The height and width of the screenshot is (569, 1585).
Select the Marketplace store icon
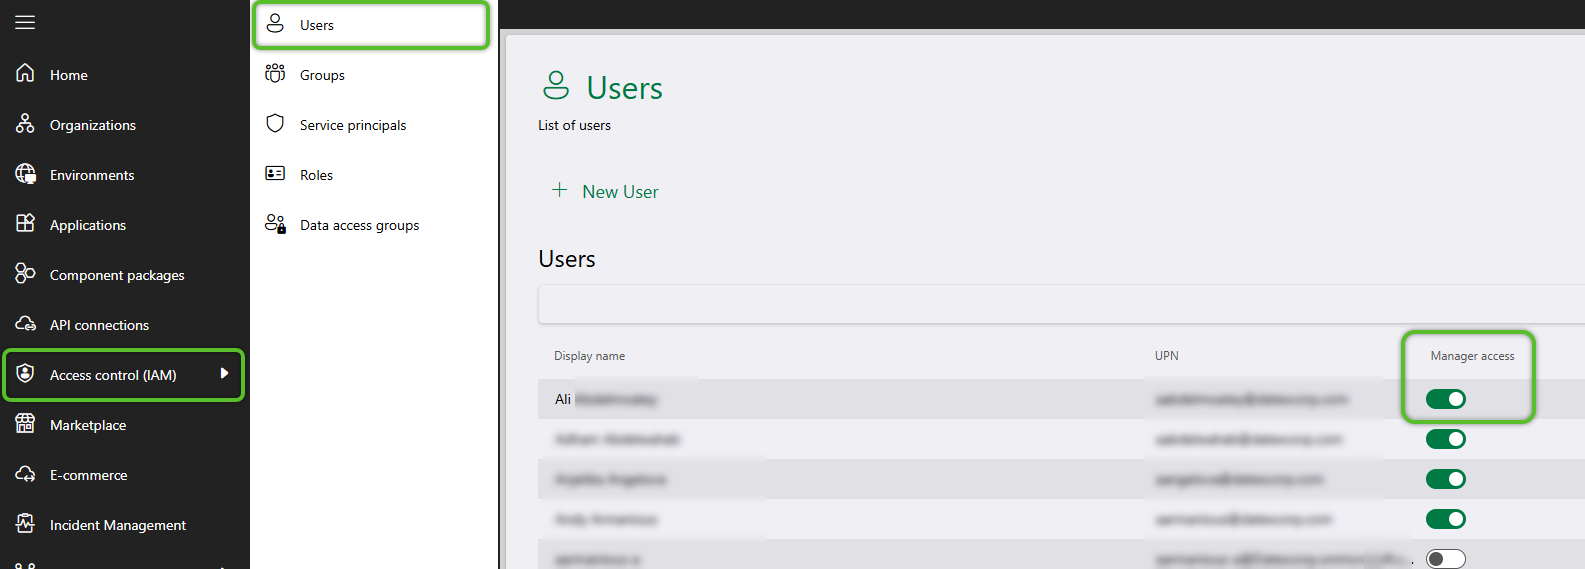point(25,423)
